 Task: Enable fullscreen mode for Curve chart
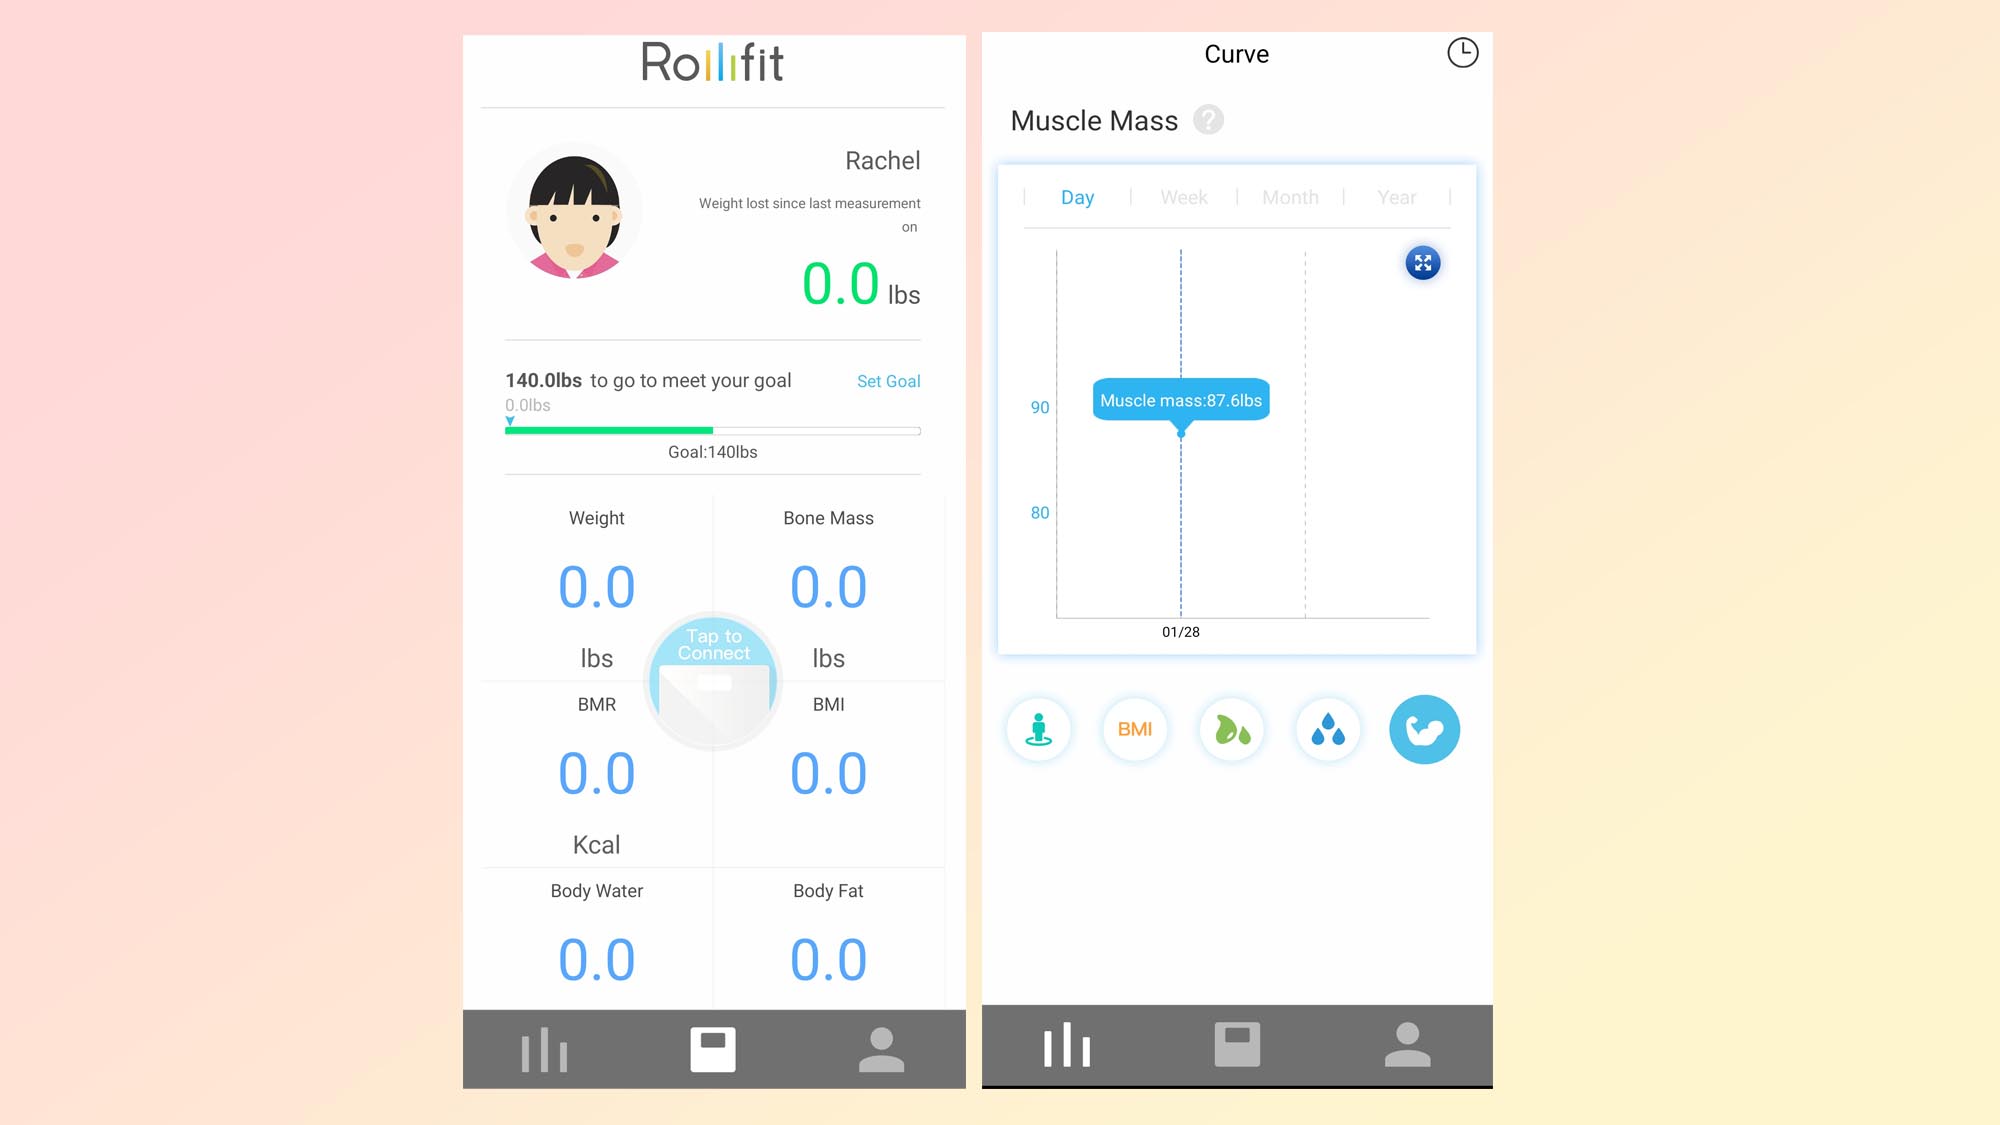point(1422,264)
